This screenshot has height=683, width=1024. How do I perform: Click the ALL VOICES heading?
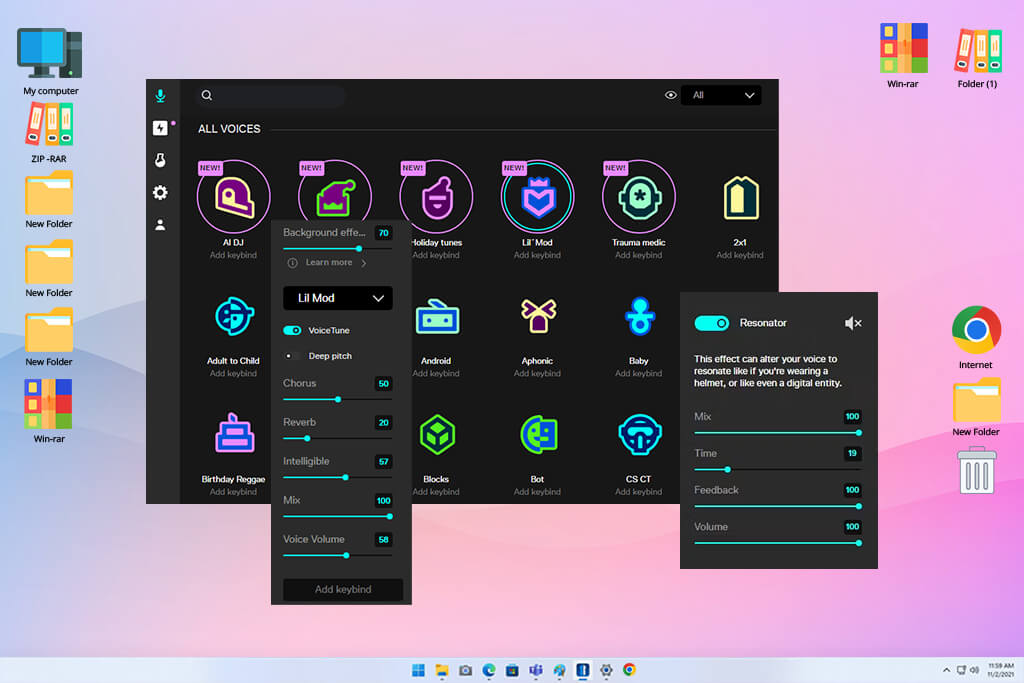point(229,129)
